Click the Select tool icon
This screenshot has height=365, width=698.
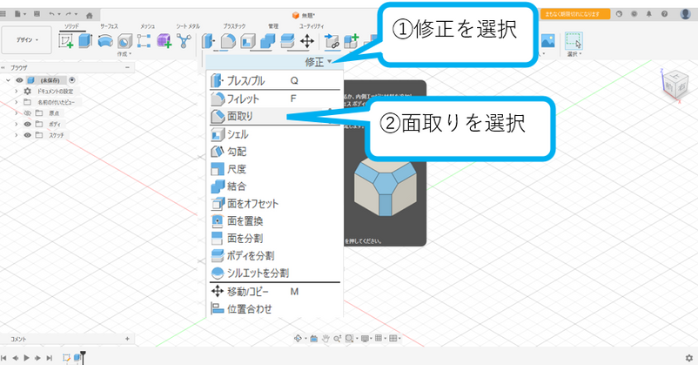[x=574, y=41]
